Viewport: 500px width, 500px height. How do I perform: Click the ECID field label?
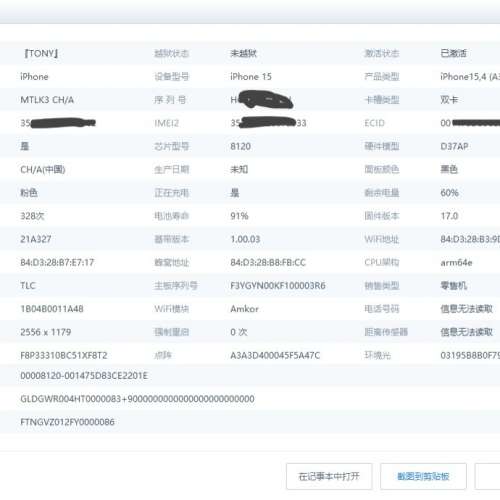[x=375, y=123]
